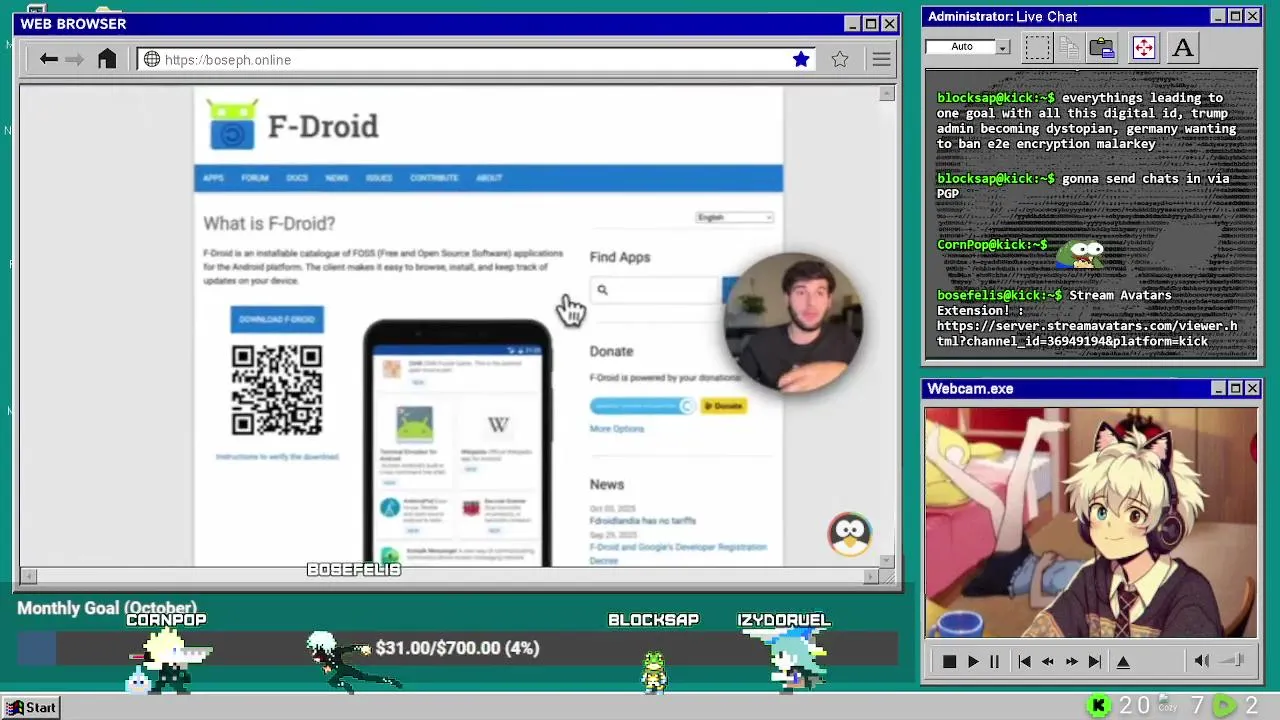The width and height of the screenshot is (1280, 720).
Task: Click fast-forward button in Webcam.exe
Action: (x=1071, y=661)
